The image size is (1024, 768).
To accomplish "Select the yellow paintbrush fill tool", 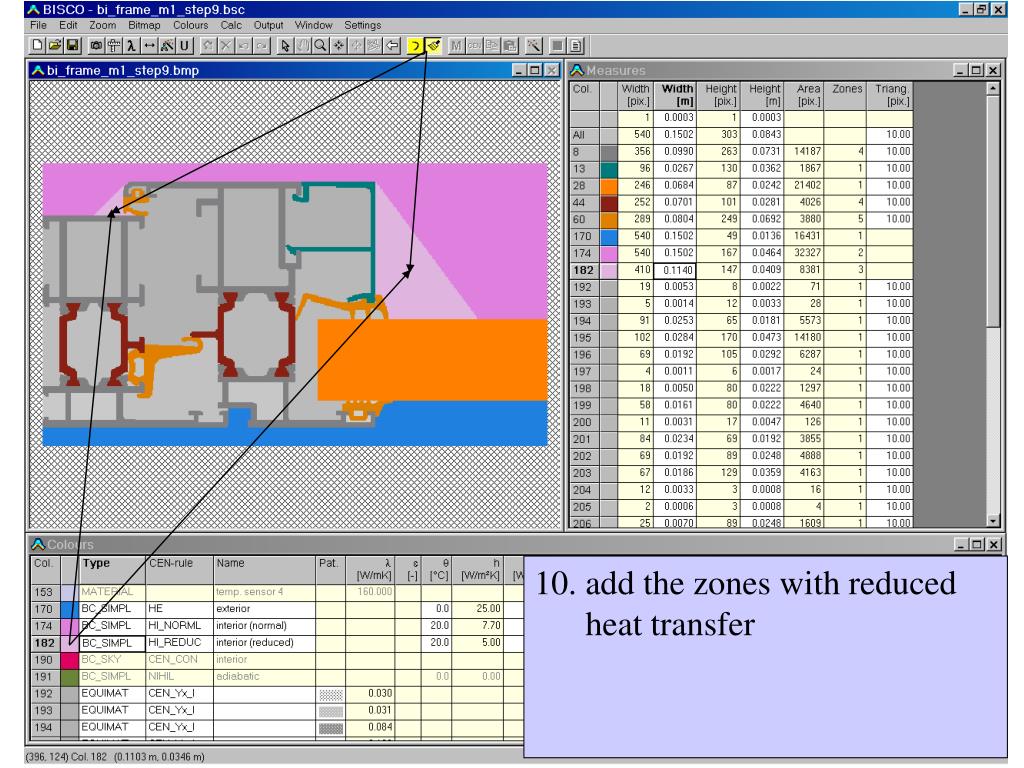I will 433,46.
